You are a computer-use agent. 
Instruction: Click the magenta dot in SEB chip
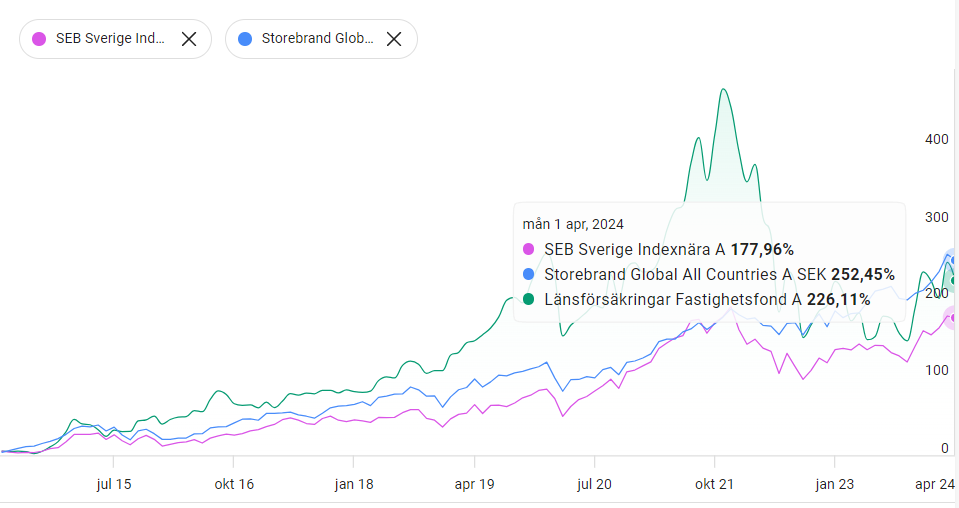pos(40,39)
